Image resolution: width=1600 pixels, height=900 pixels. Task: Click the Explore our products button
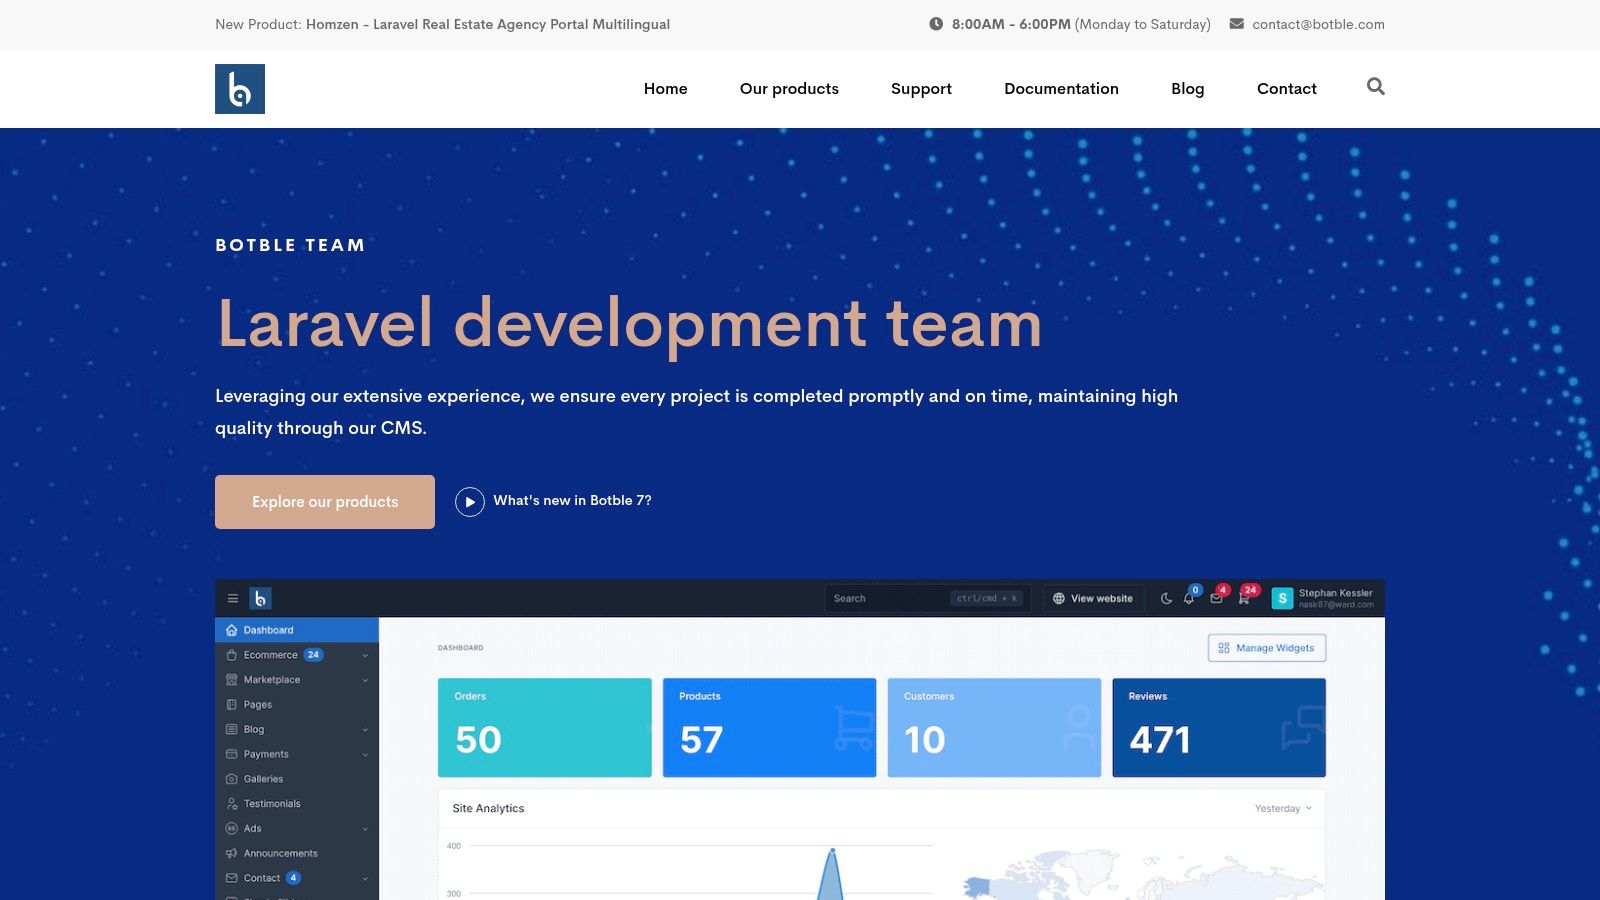(x=325, y=502)
